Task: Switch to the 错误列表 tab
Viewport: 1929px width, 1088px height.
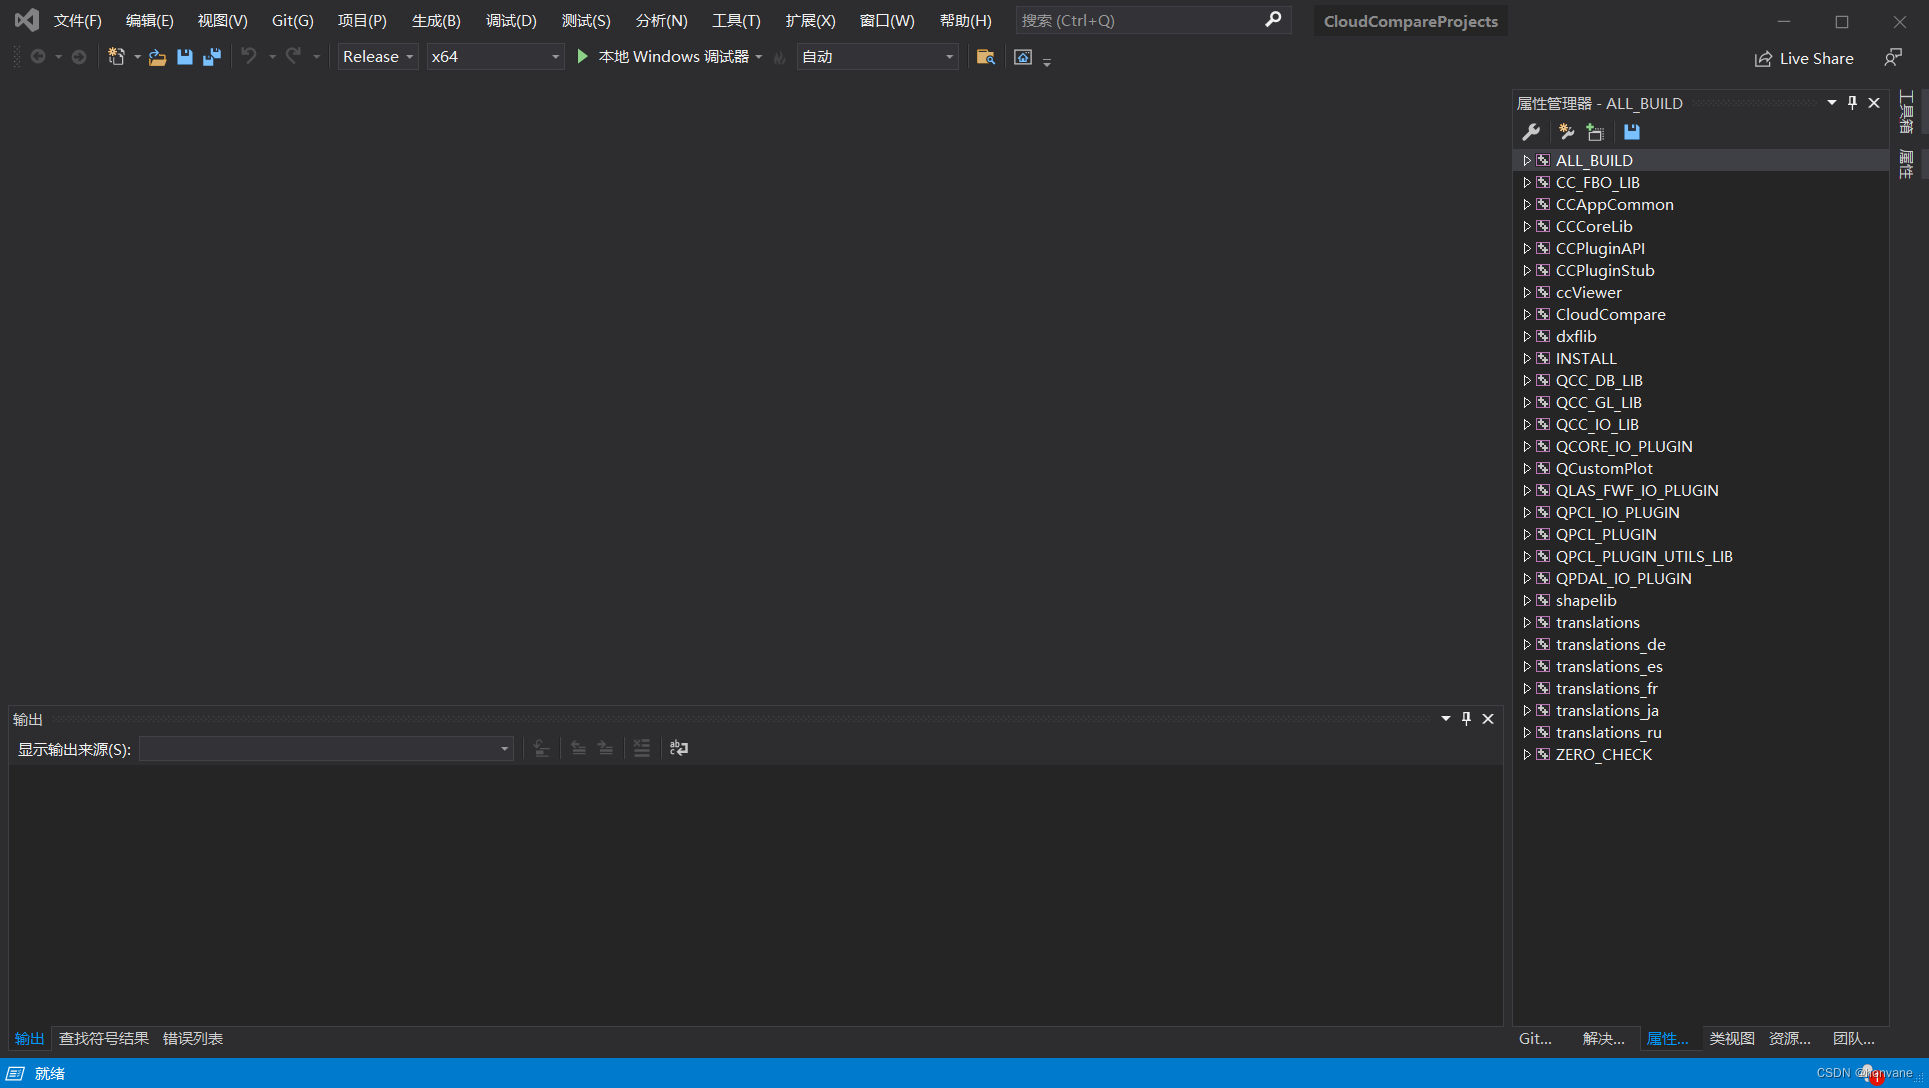Action: (192, 1038)
